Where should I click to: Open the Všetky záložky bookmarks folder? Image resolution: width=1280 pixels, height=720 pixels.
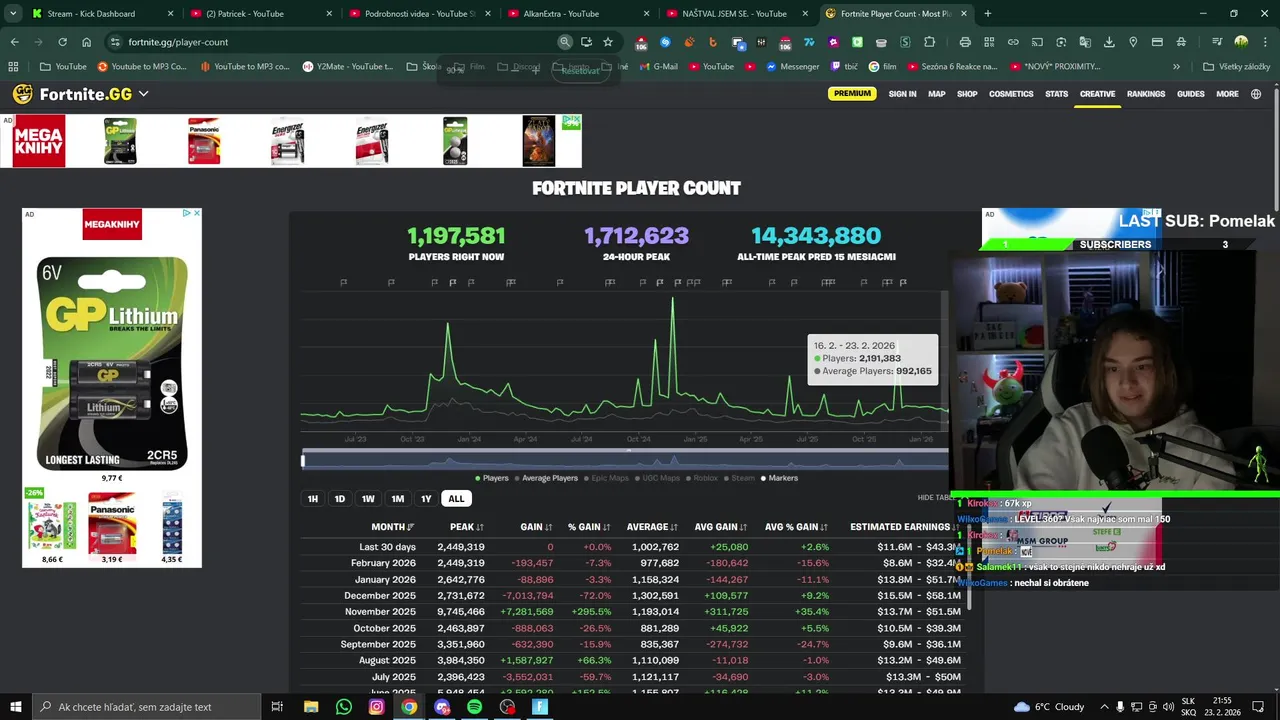click(1237, 67)
